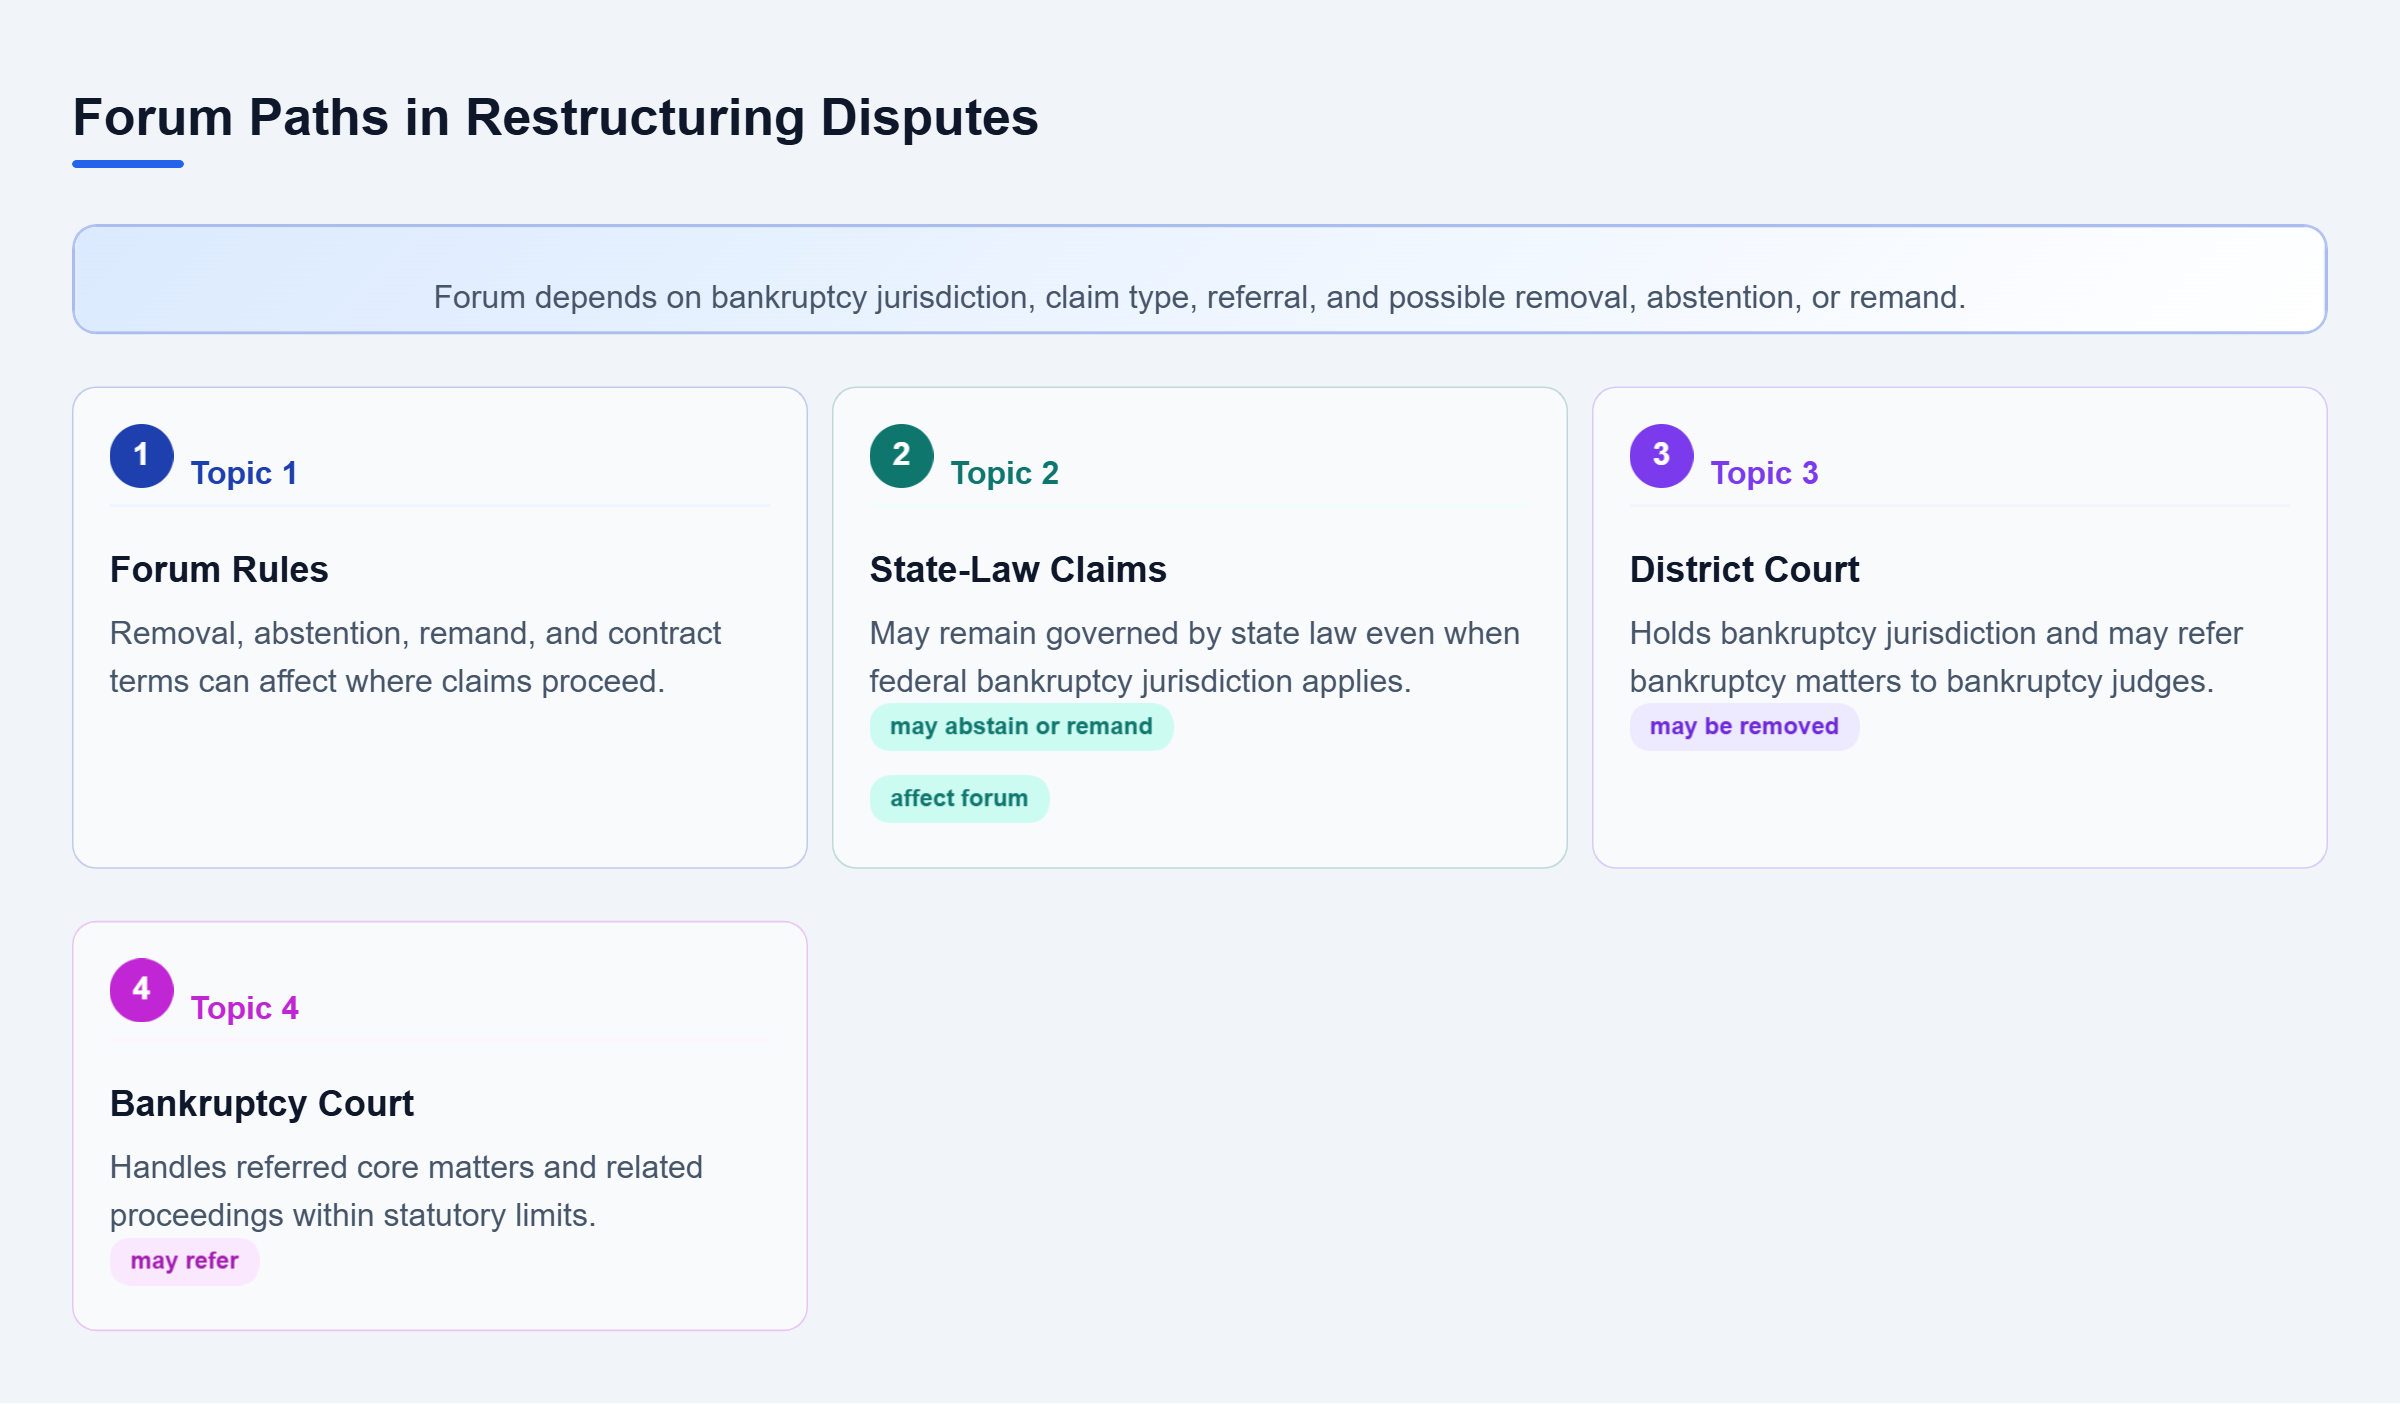Click the page title 'Forum Paths in Restructuring Disputes'
Image resolution: width=2400 pixels, height=1404 pixels.
pyautogui.click(x=556, y=118)
